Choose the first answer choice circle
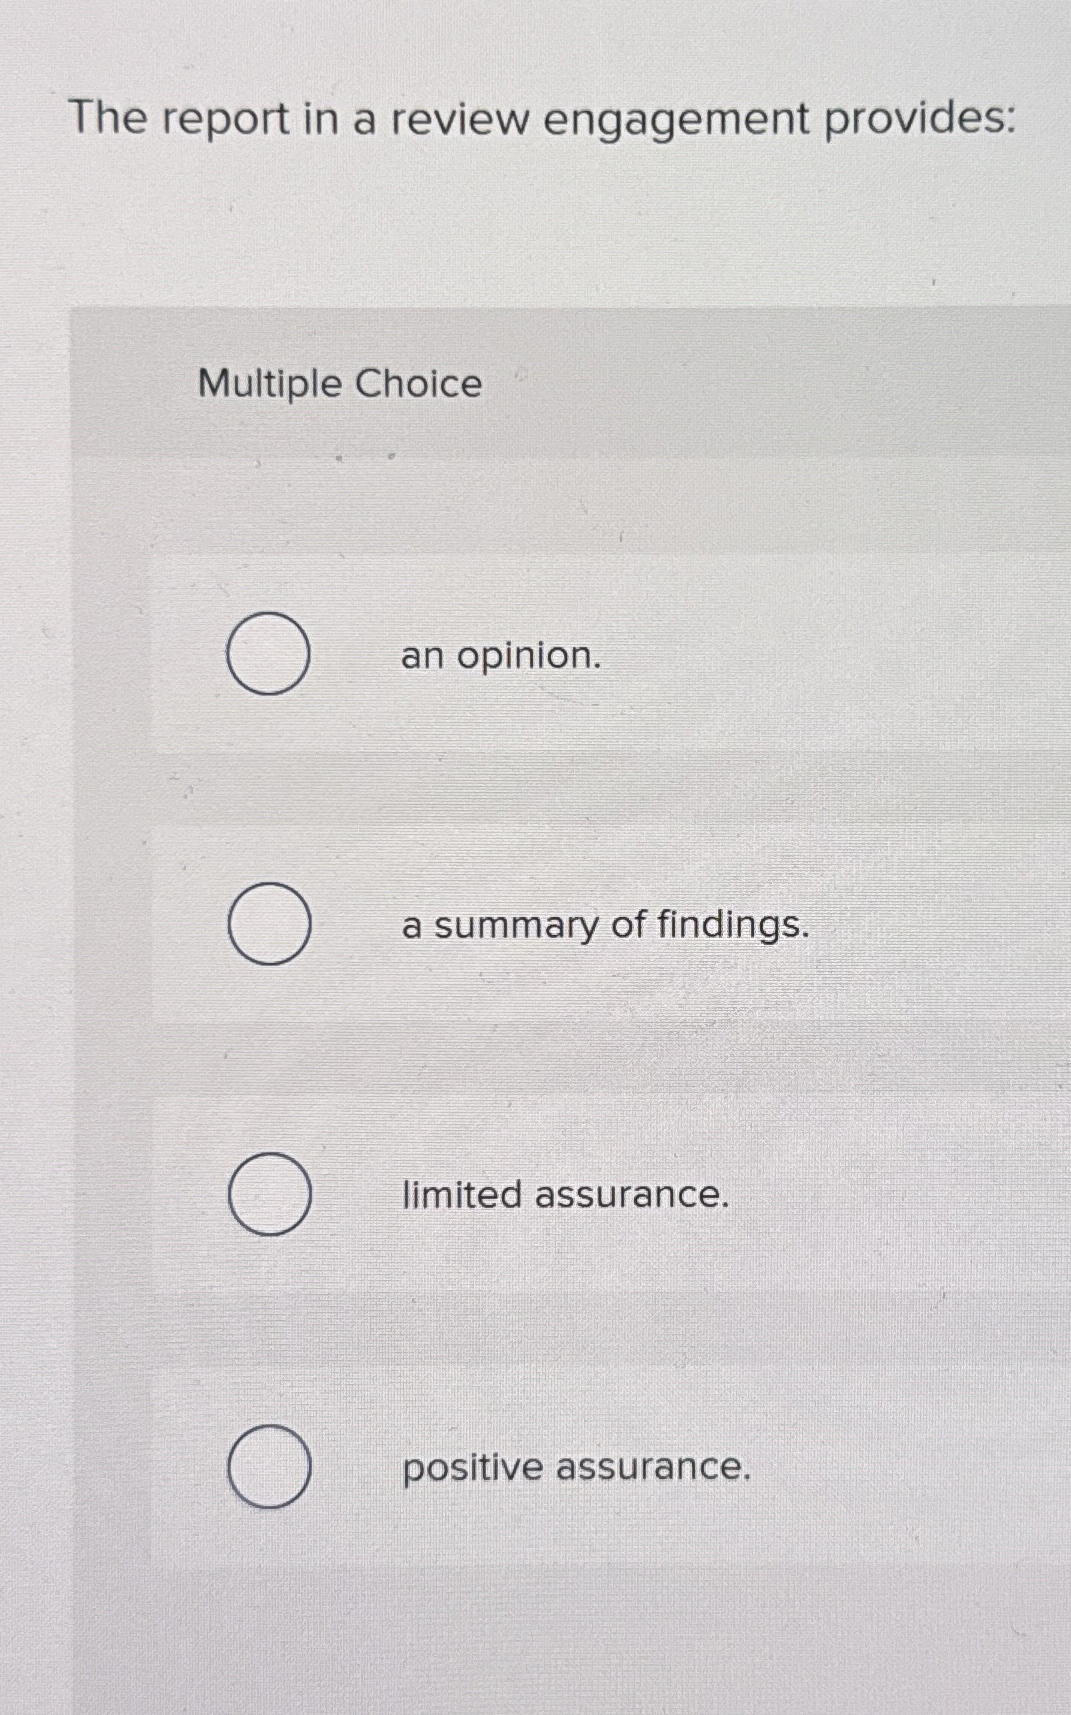Screen dimensions: 1071x1715 click(x=270, y=655)
